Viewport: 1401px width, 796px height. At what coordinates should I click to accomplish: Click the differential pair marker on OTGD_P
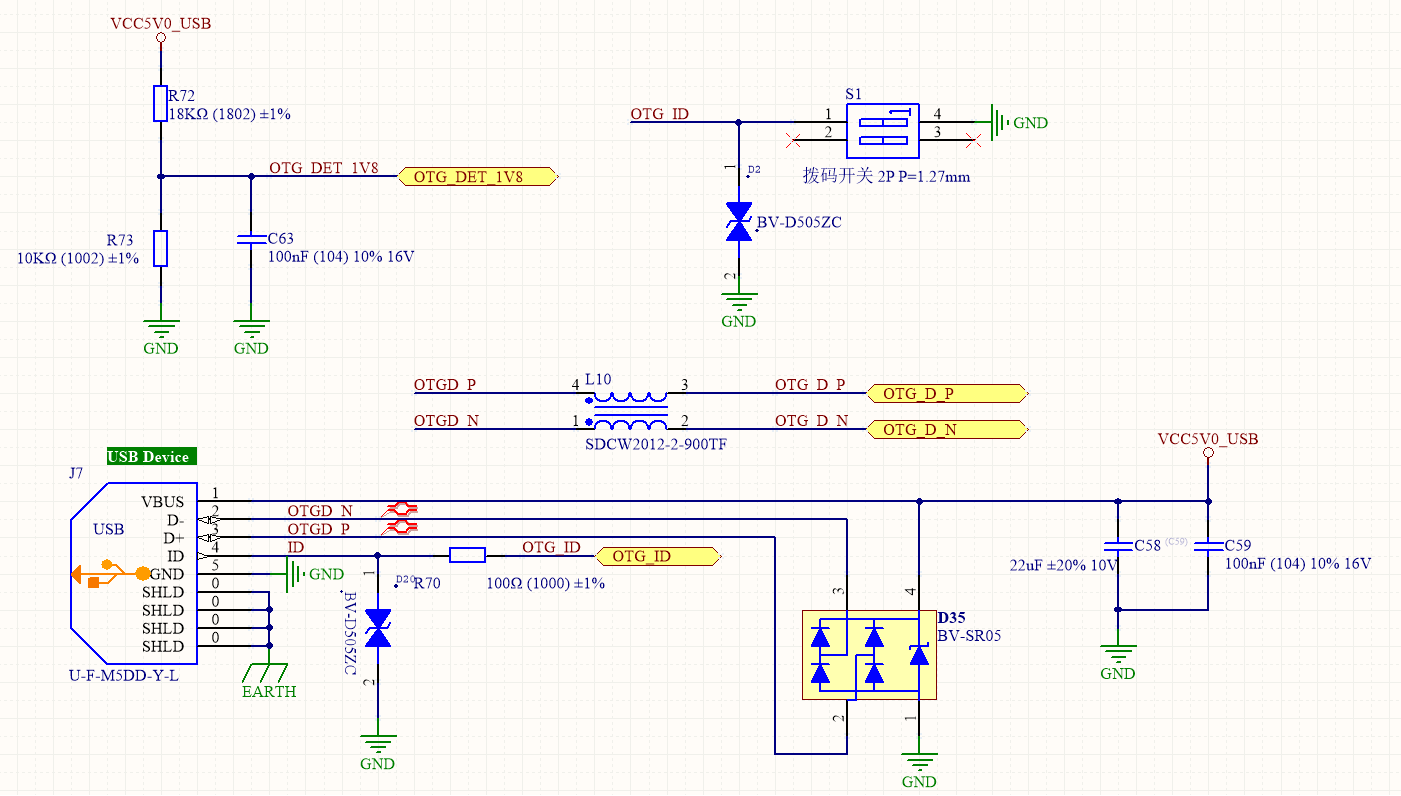402,525
